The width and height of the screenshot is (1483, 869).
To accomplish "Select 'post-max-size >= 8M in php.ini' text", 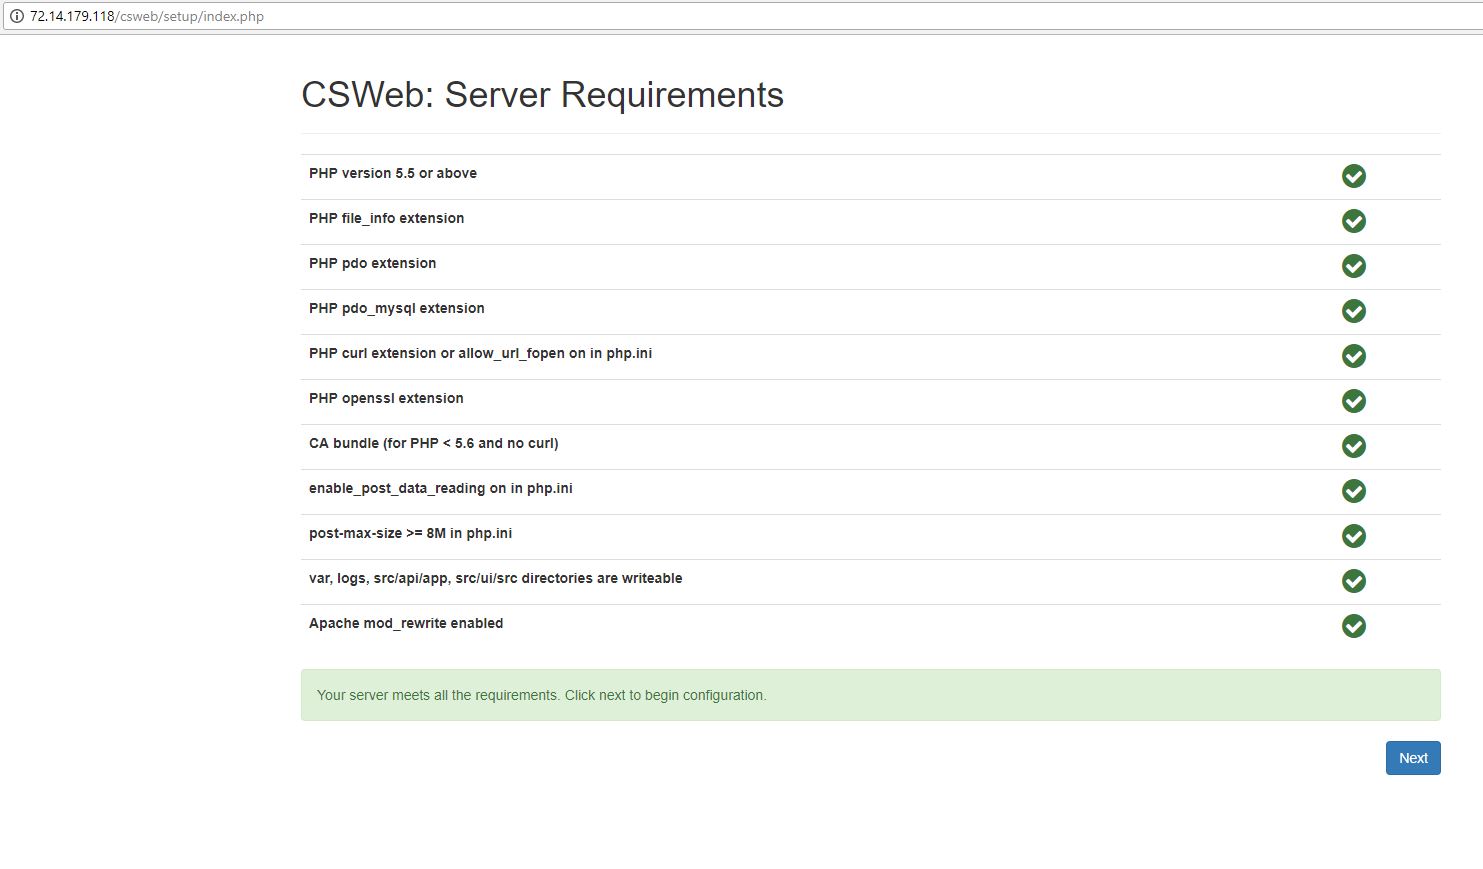I will (410, 533).
